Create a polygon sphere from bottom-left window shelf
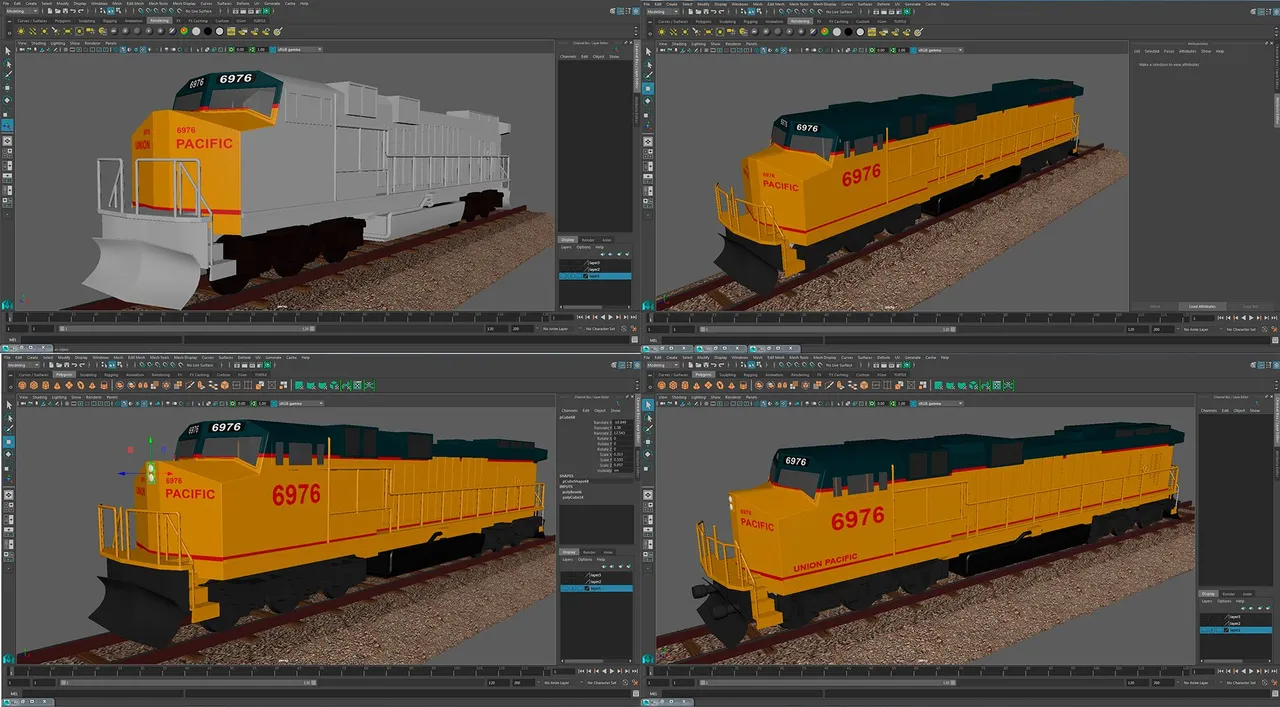 click(22, 385)
